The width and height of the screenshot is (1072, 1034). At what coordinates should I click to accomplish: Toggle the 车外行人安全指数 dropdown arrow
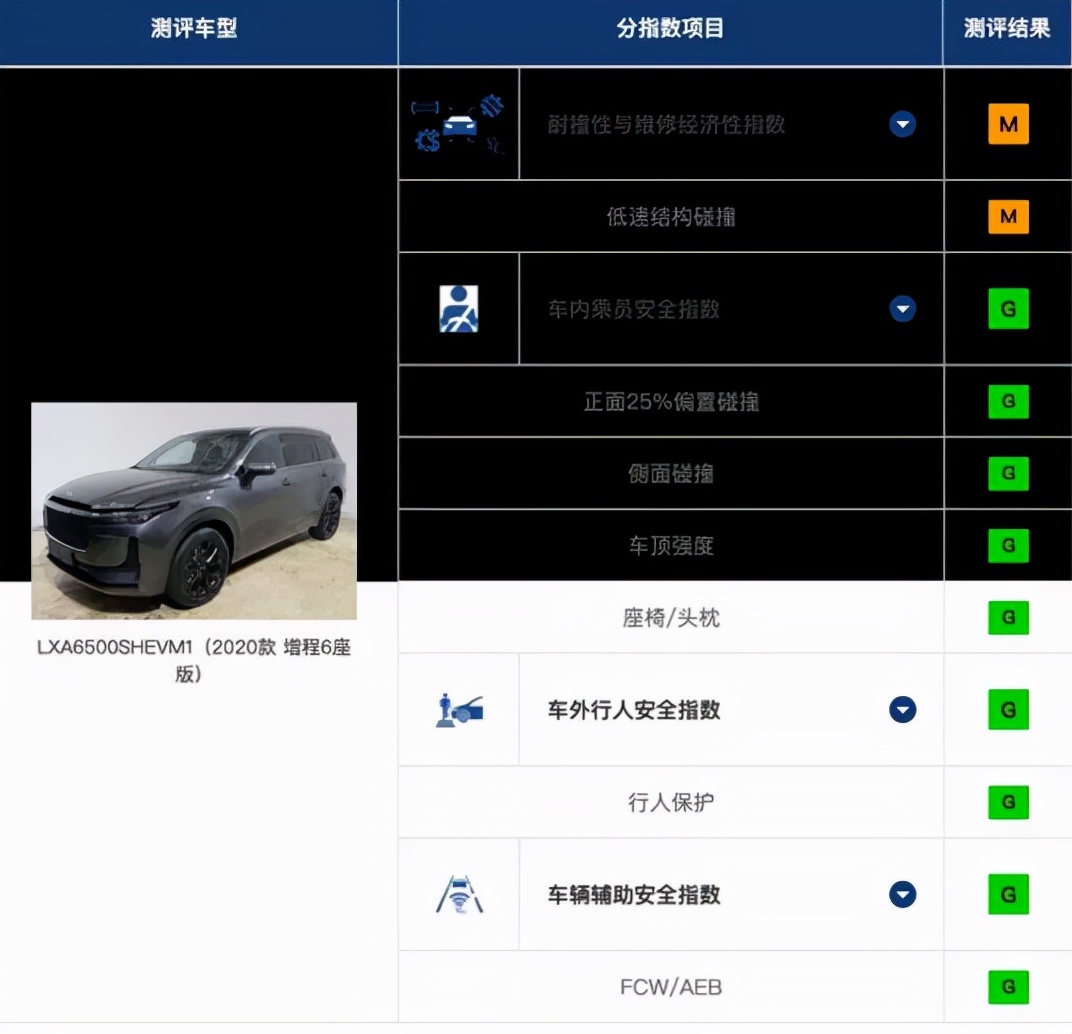[902, 710]
